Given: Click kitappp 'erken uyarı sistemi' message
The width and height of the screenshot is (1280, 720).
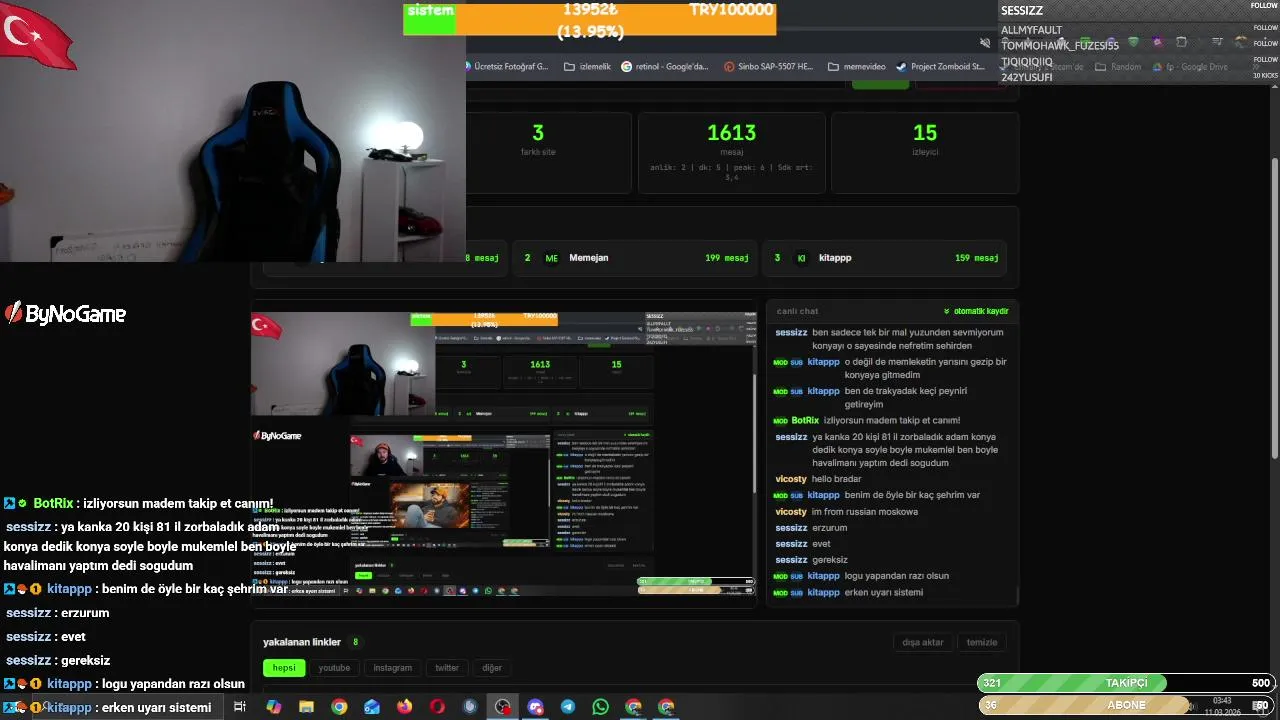Looking at the screenshot, I should point(848,592).
